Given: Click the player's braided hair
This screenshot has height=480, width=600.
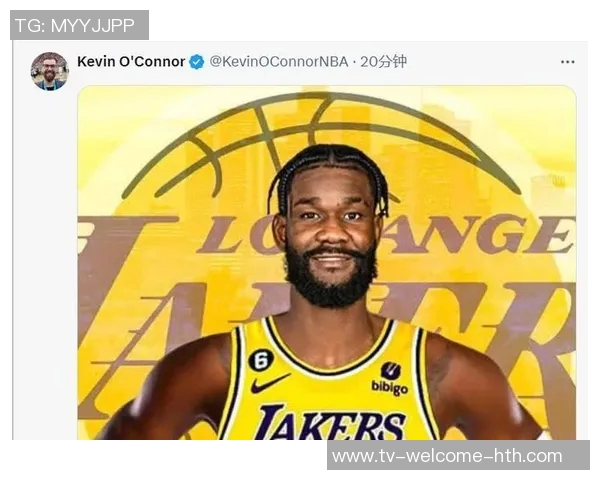Looking at the screenshot, I should point(329,163).
